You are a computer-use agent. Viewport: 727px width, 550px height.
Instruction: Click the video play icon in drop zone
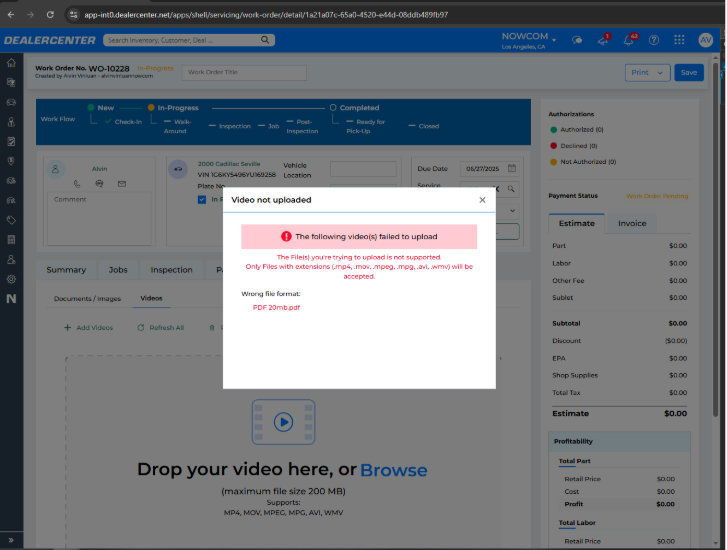coord(283,422)
